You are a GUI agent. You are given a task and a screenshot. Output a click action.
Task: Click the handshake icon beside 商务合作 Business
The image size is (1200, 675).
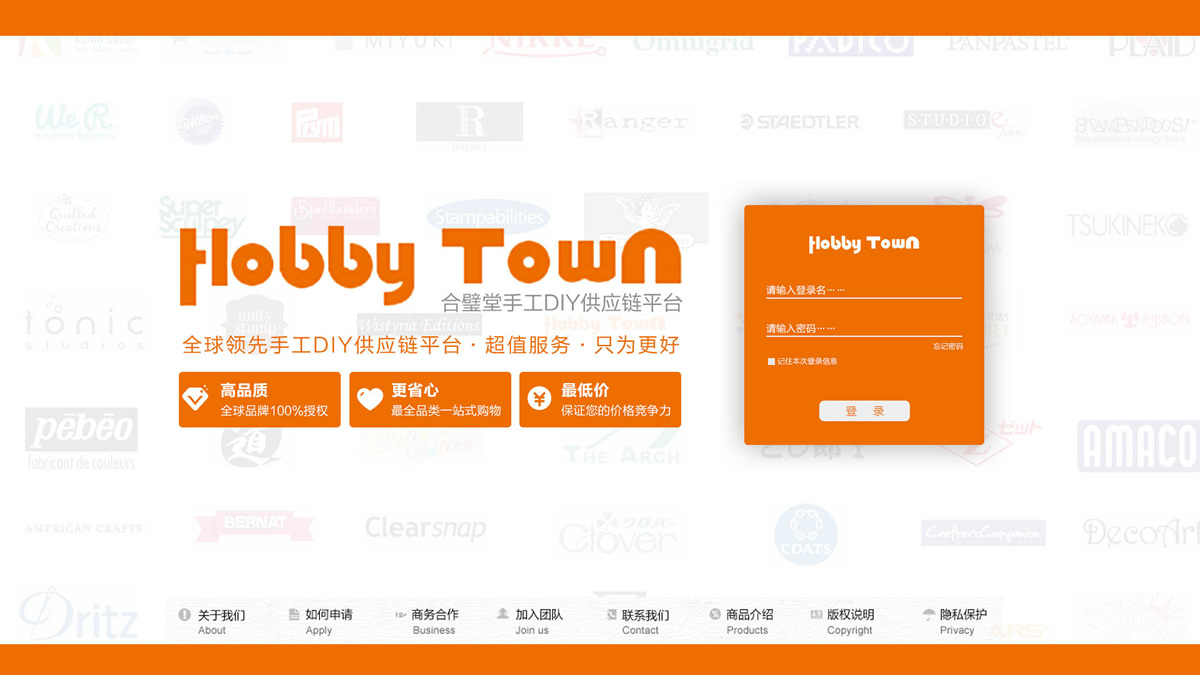401,615
